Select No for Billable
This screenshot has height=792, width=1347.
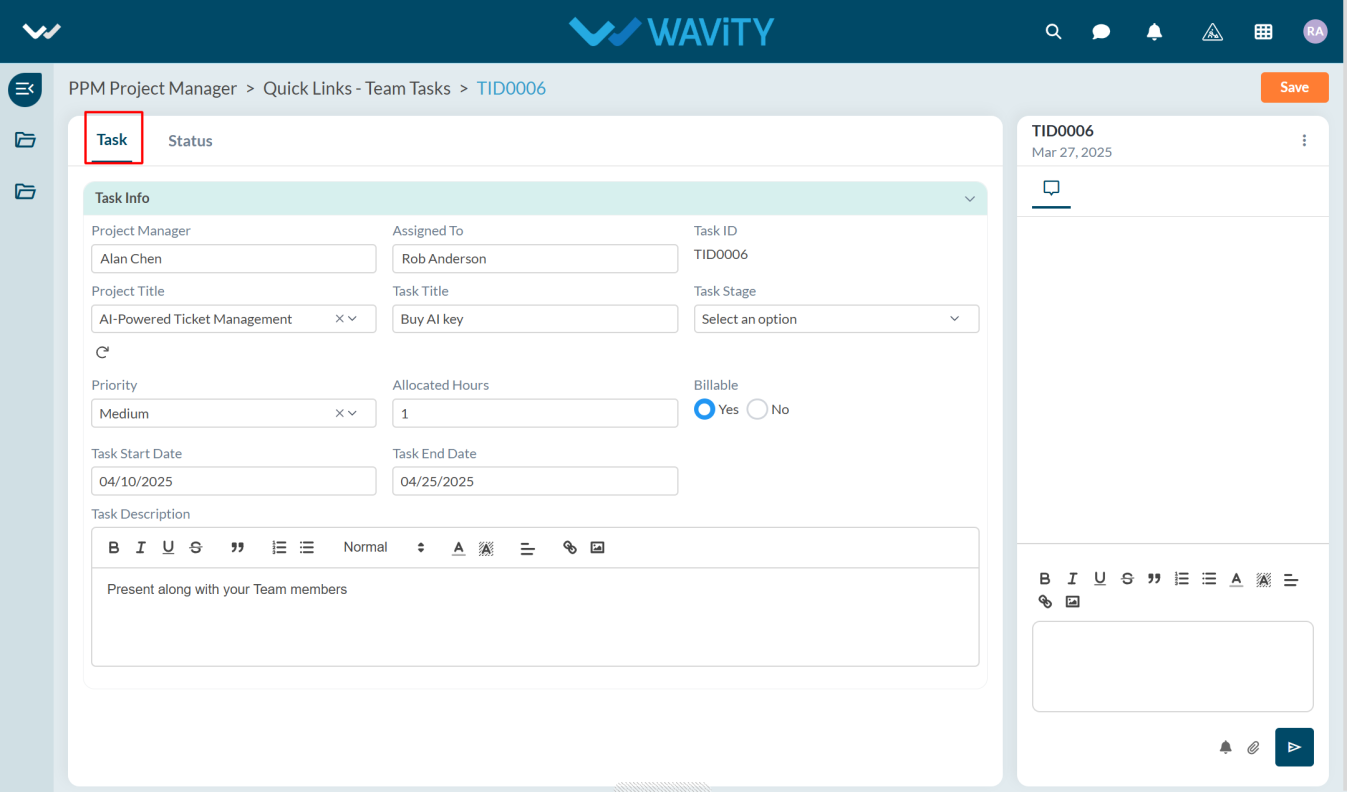click(757, 409)
